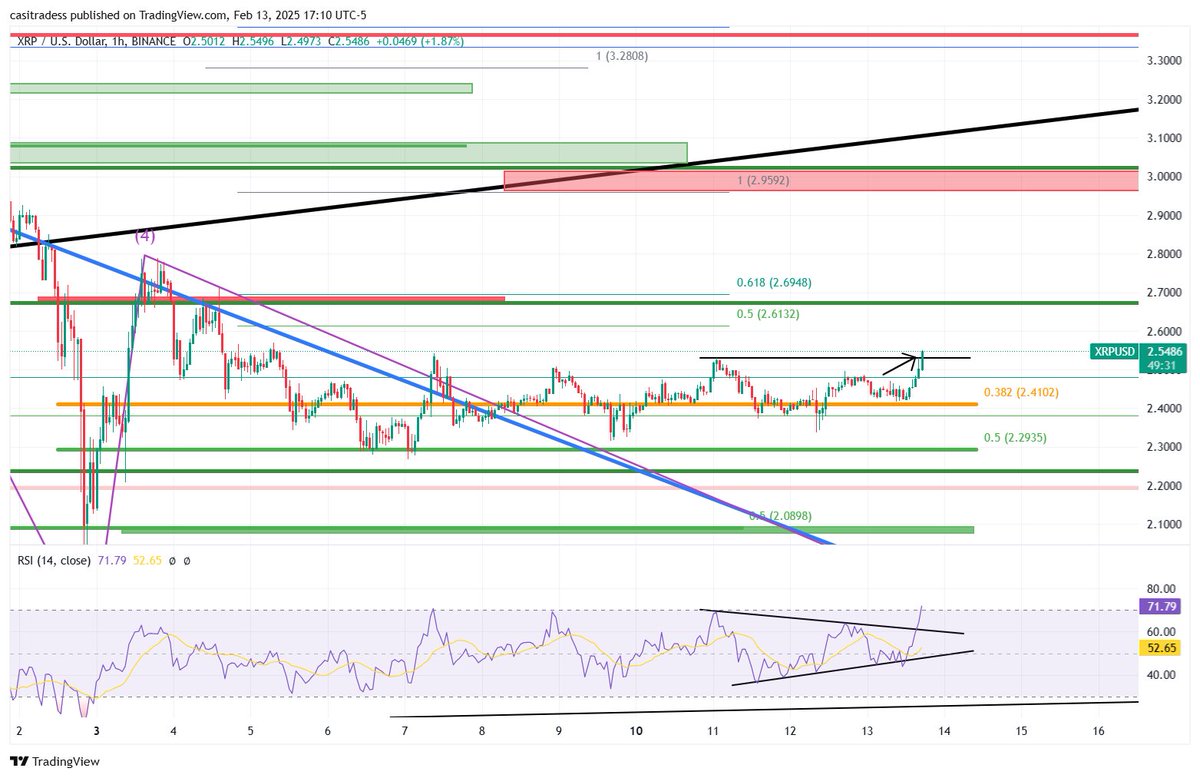Image resolution: width=1200 pixels, height=778 pixels.
Task: Click the TradingView logo at bottom
Action: [x=53, y=761]
